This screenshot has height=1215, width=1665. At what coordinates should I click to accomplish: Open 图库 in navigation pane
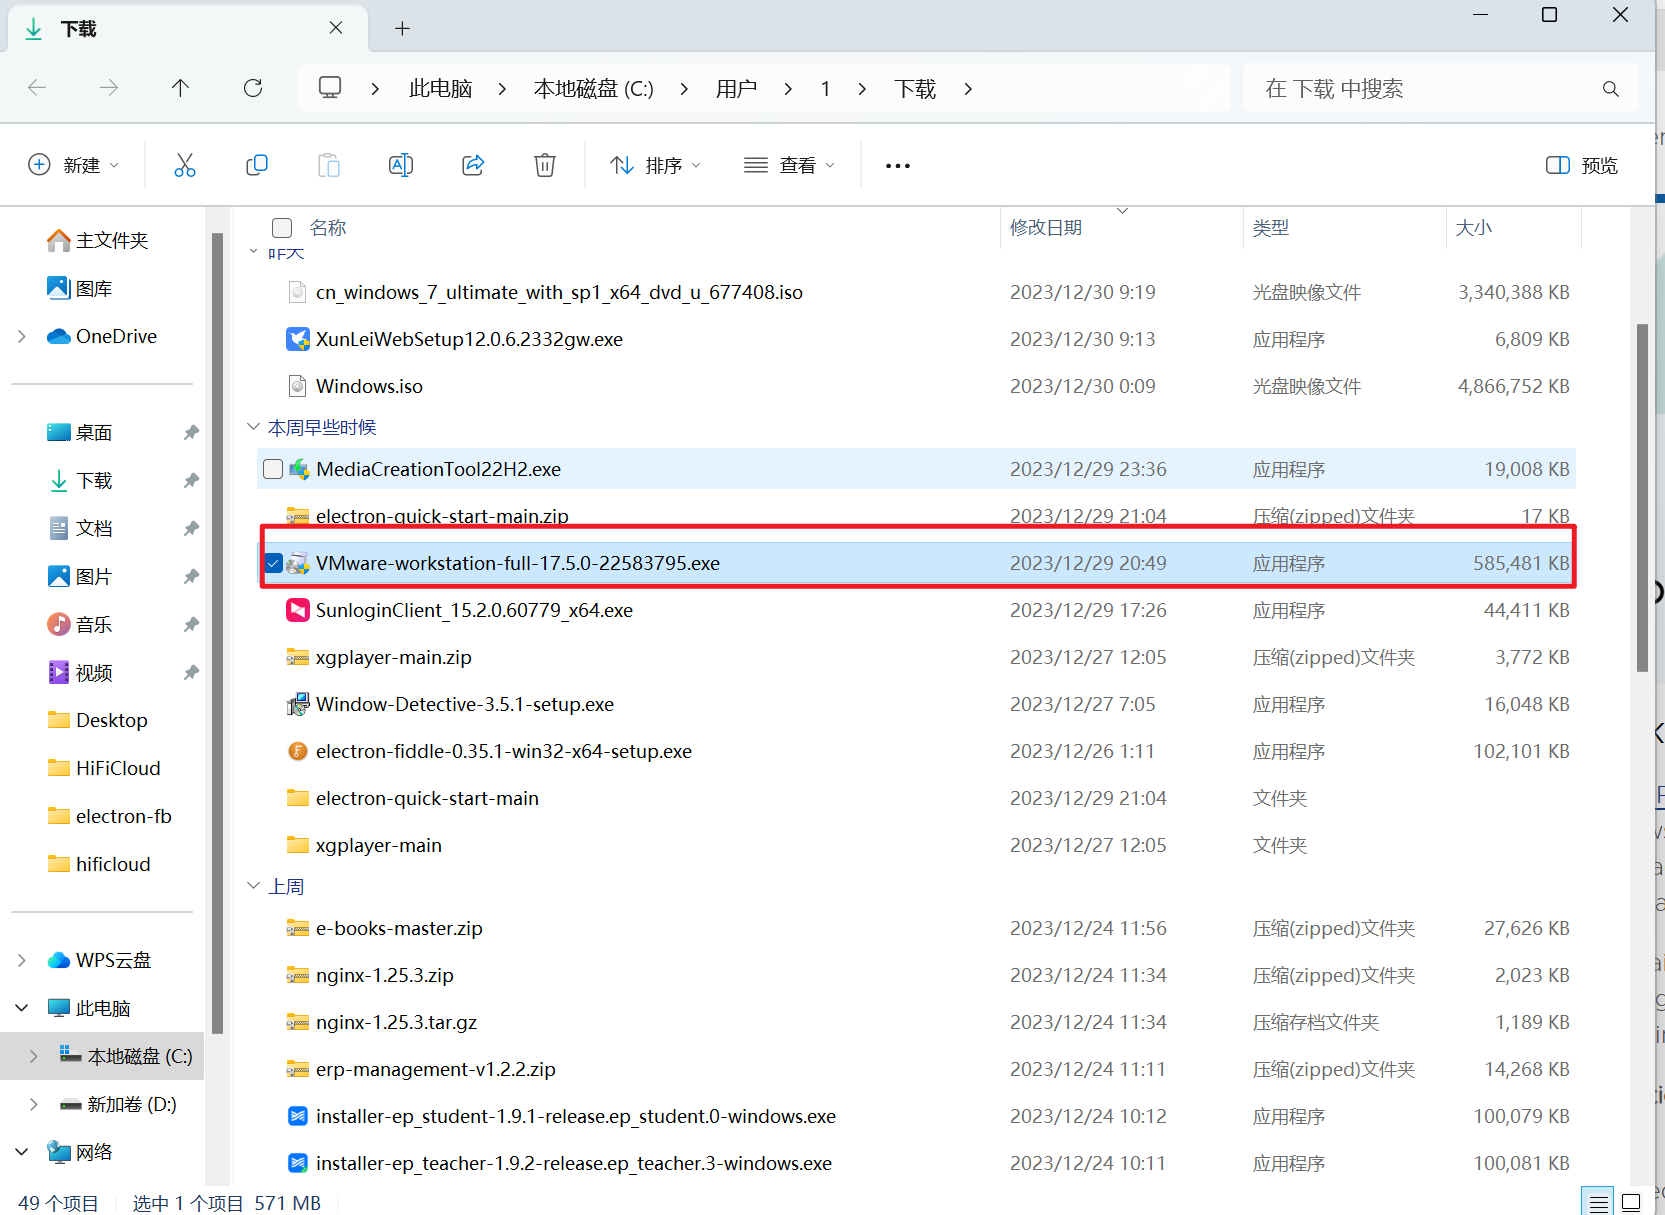coord(80,288)
